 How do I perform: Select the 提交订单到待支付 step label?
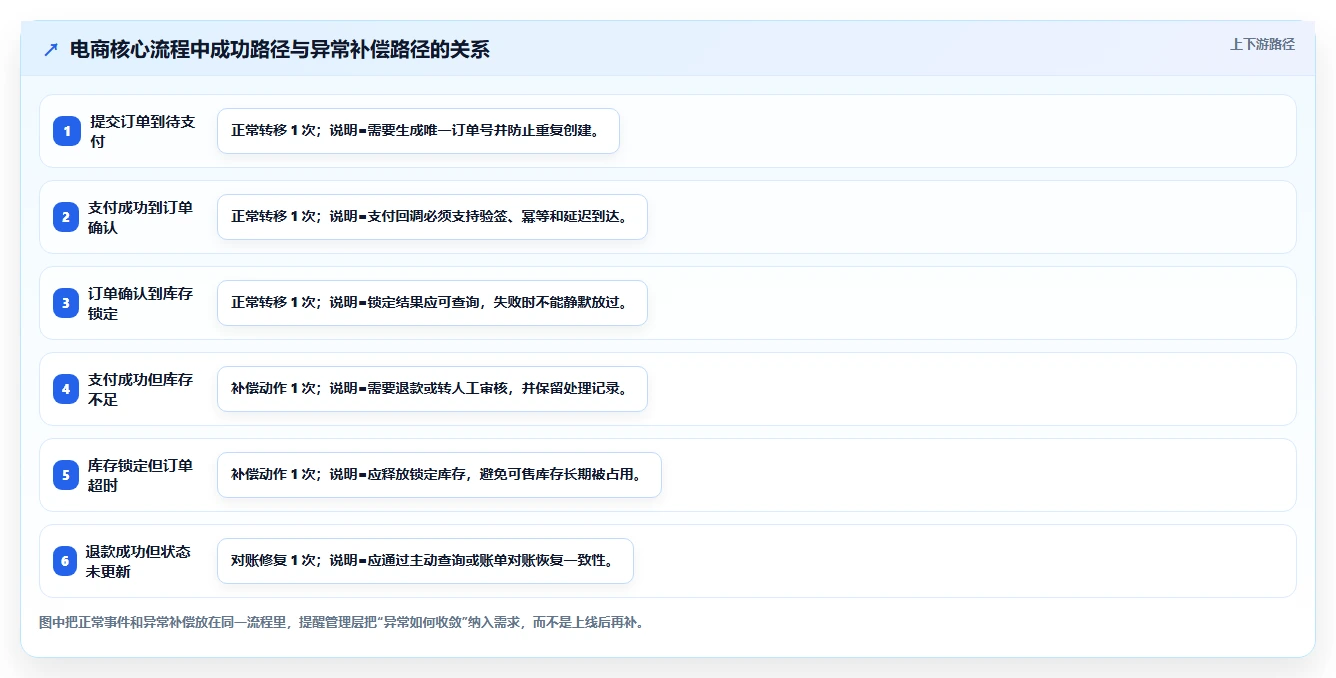[x=143, y=131]
